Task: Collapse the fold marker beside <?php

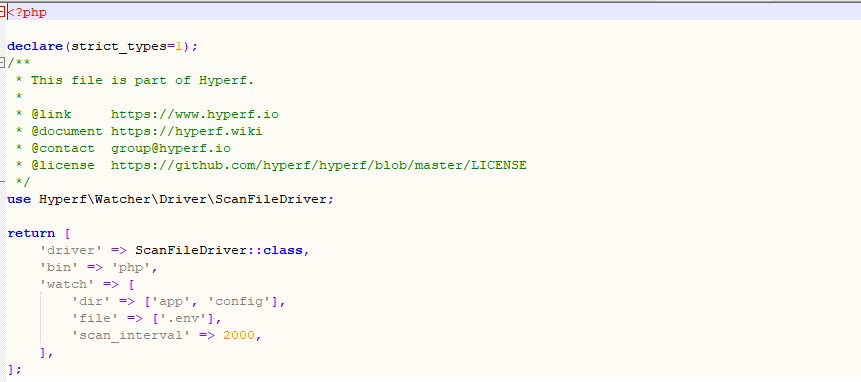Action: pos(2,12)
